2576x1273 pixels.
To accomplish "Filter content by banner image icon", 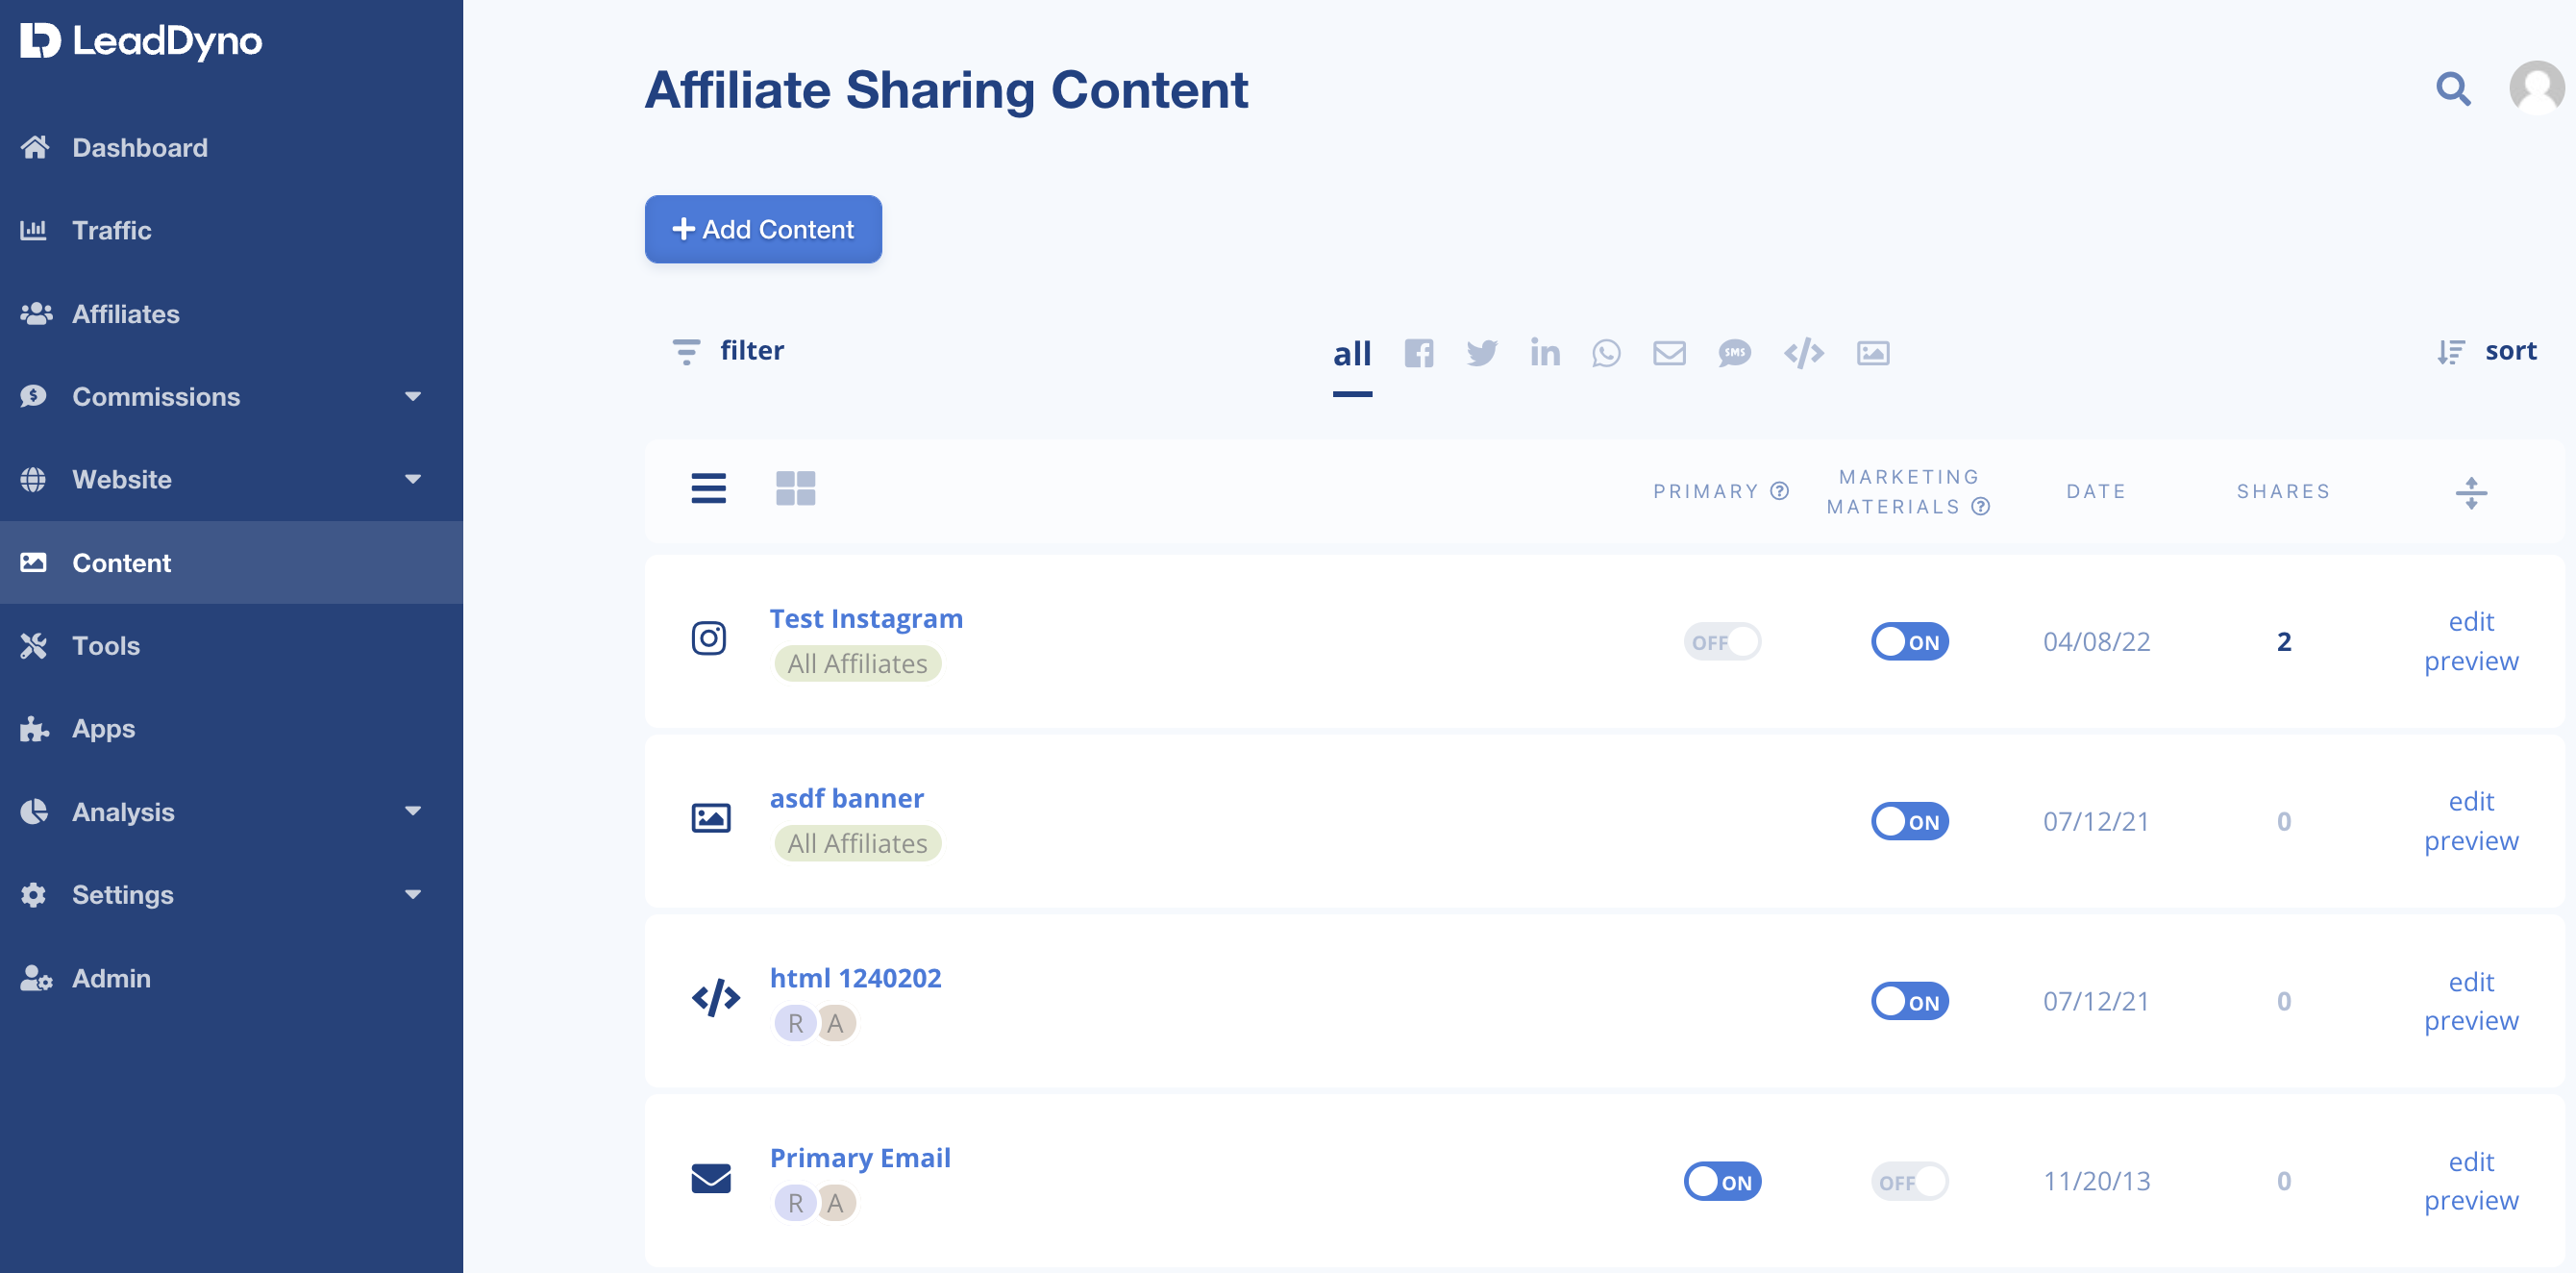I will tap(1873, 353).
